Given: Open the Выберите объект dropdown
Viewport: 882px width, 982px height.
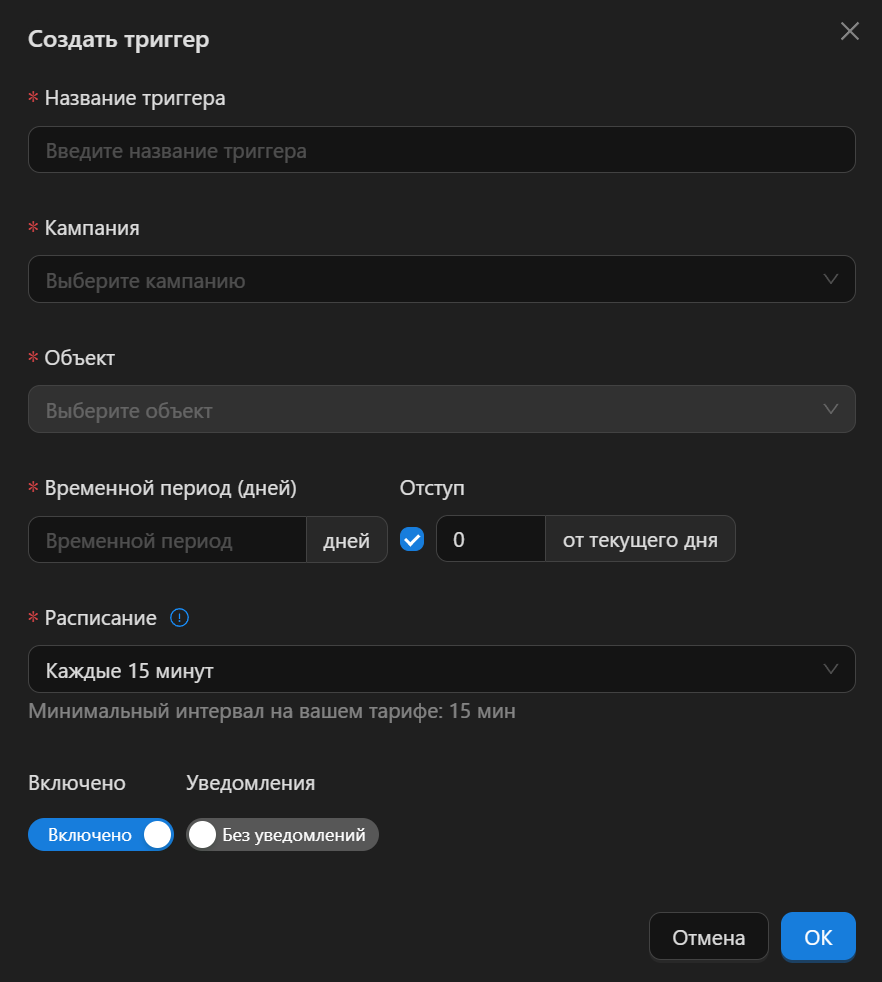Looking at the screenshot, I should tap(442, 410).
